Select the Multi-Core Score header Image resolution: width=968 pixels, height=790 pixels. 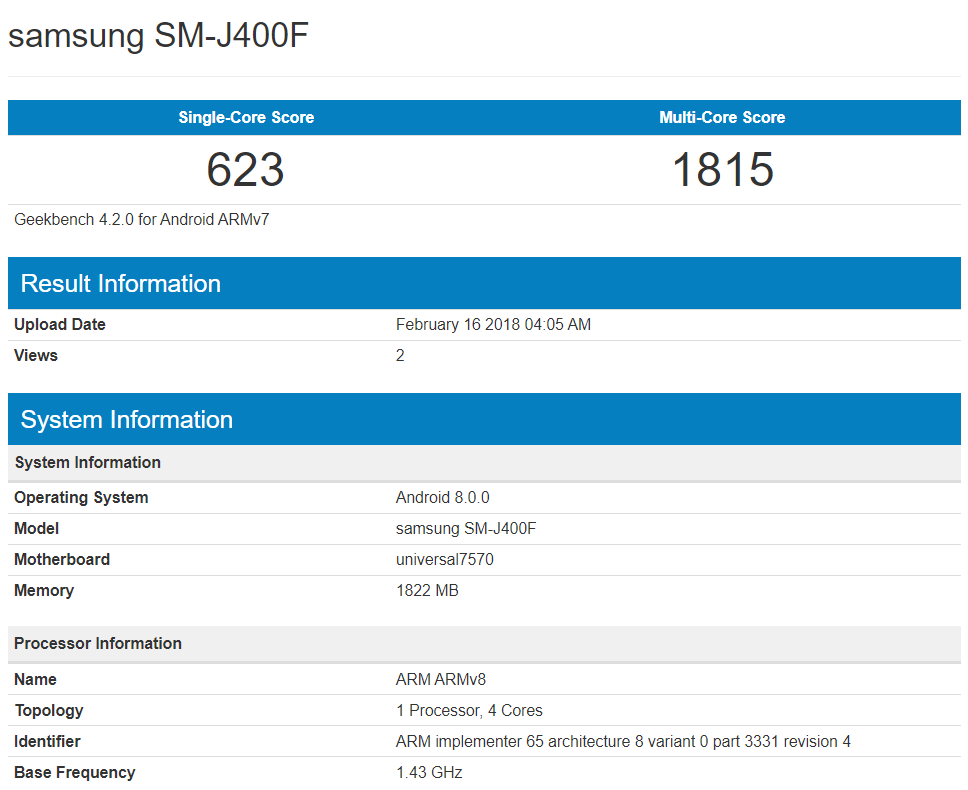point(723,117)
